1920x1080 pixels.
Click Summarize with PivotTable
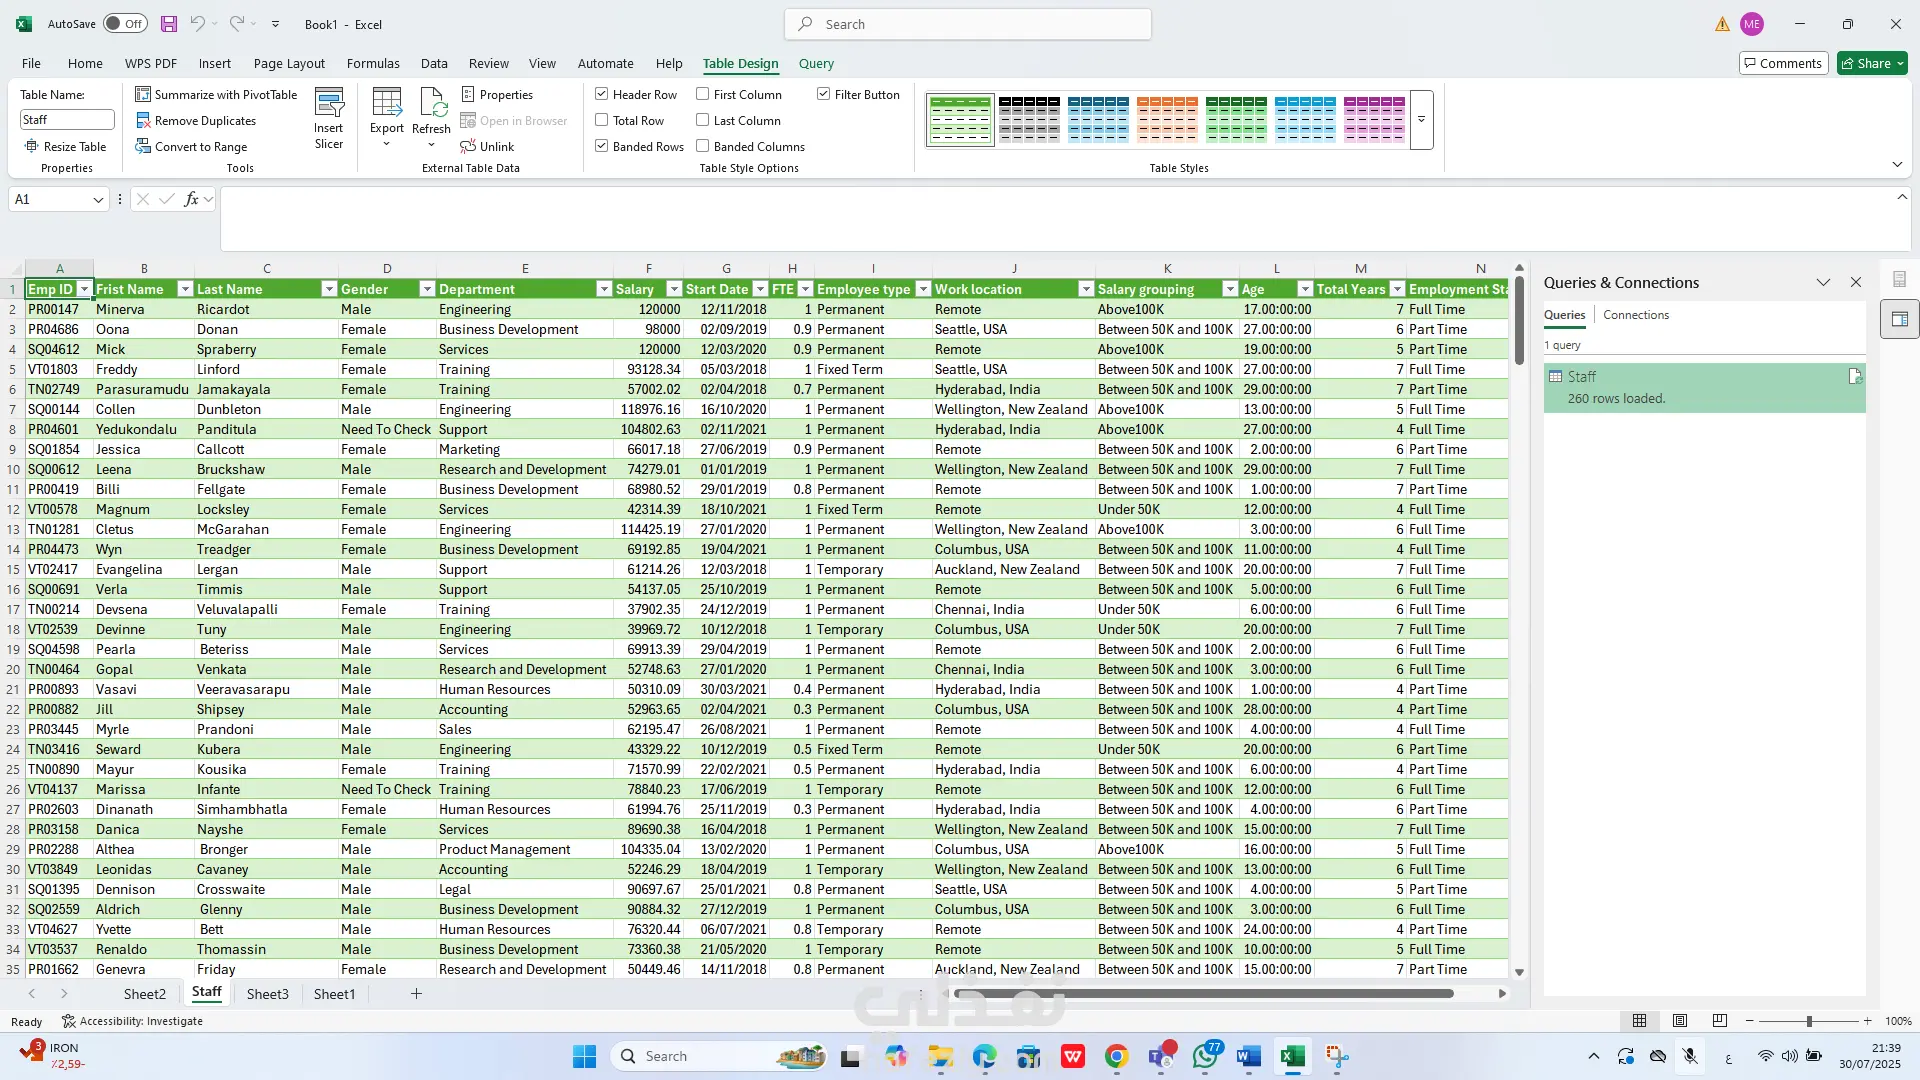217,94
